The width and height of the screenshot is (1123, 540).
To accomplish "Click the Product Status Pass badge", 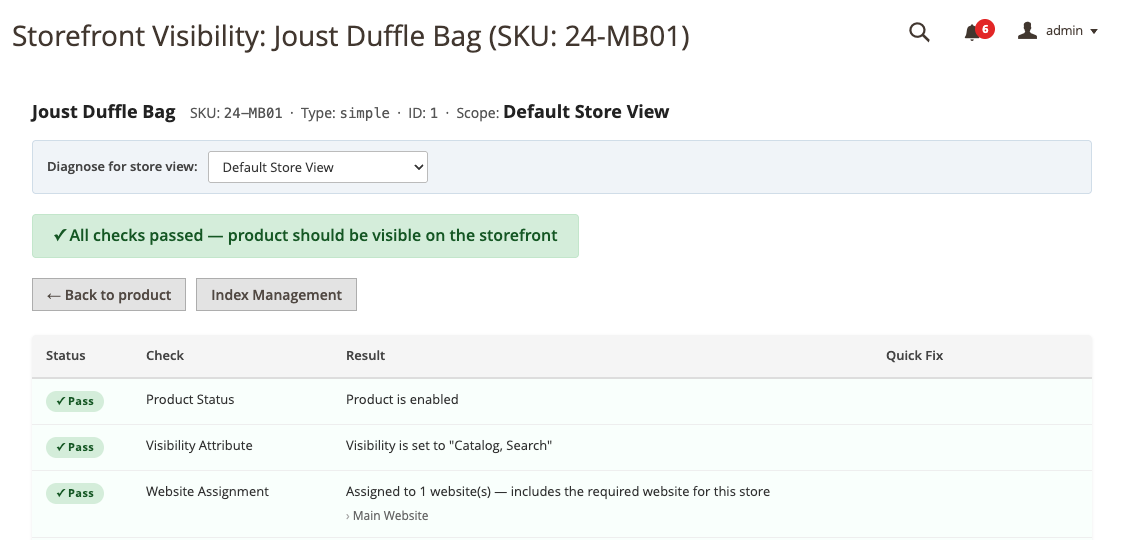I will coord(75,401).
